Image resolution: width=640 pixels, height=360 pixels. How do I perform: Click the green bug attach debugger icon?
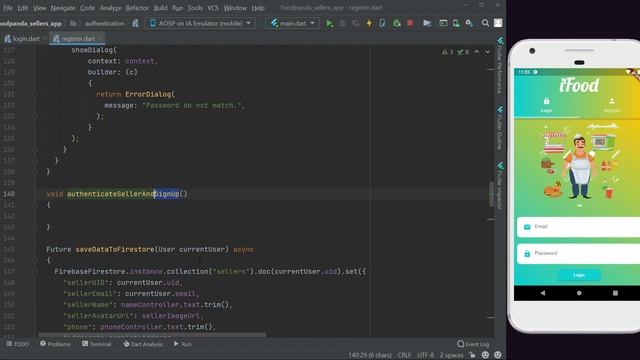tap(396, 24)
